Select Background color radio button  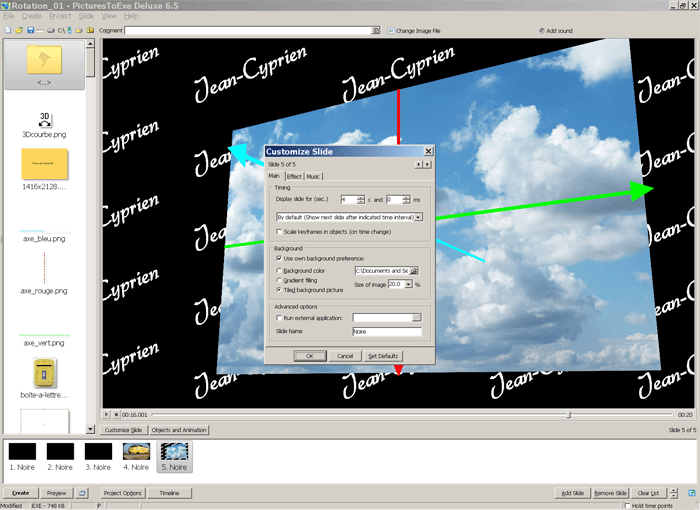pos(279,271)
